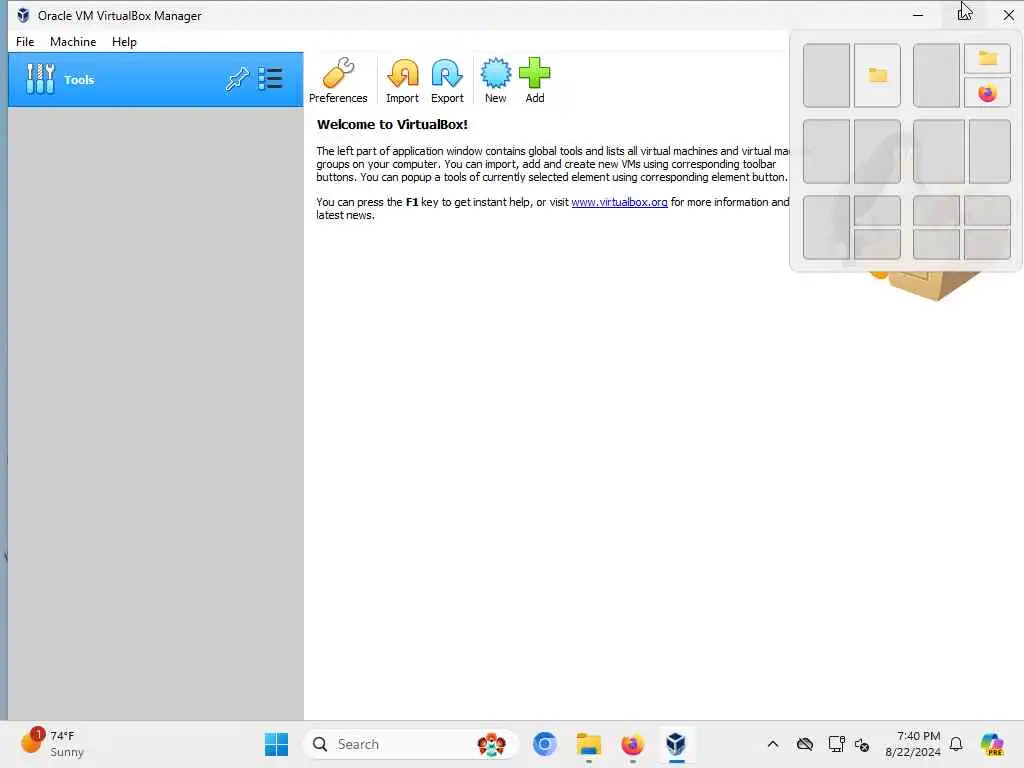The image size is (1024, 768).
Task: Open the File menu
Action: (x=25, y=42)
